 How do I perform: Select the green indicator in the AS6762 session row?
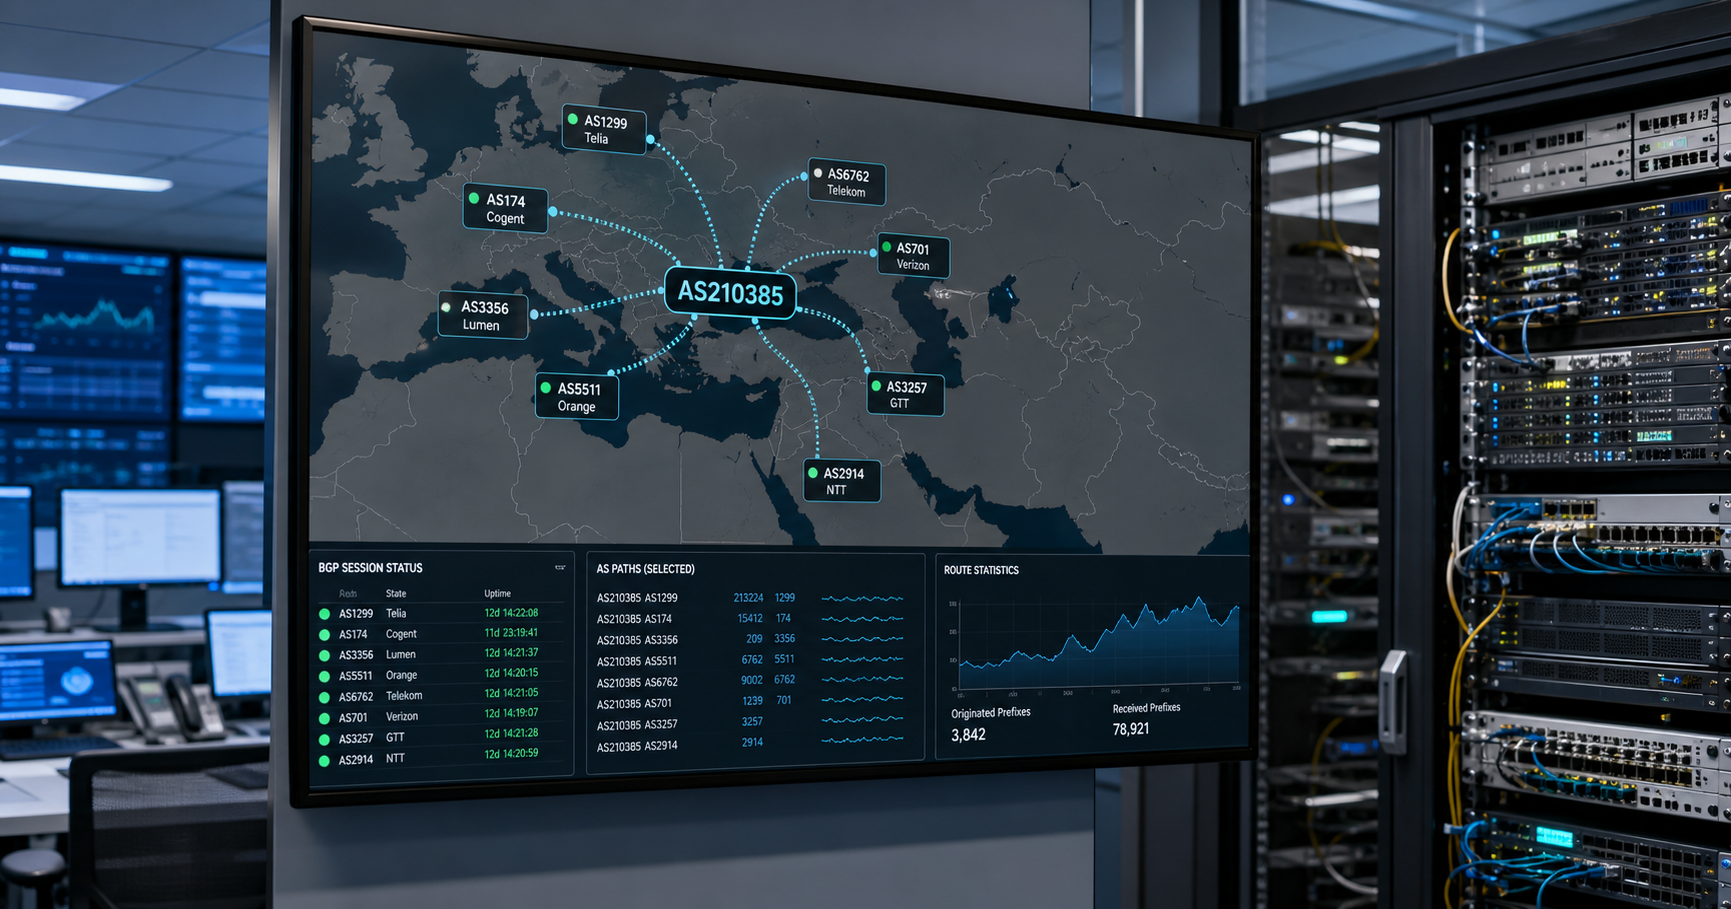324,697
